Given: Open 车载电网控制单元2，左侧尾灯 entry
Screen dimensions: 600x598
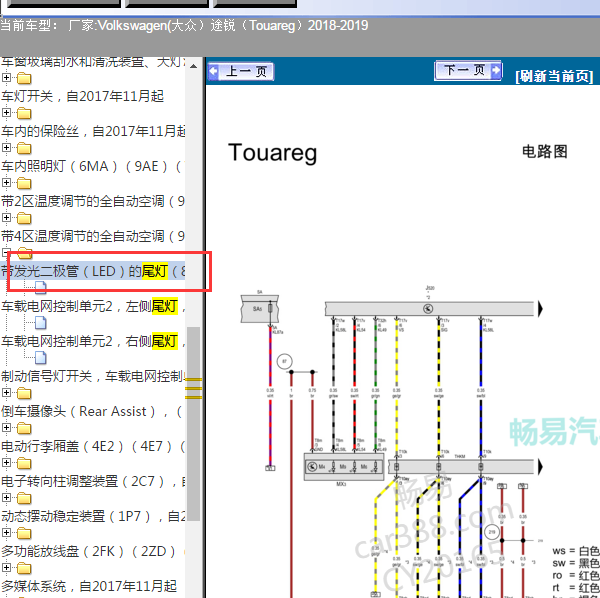Looking at the screenshot, I should click(x=93, y=306).
